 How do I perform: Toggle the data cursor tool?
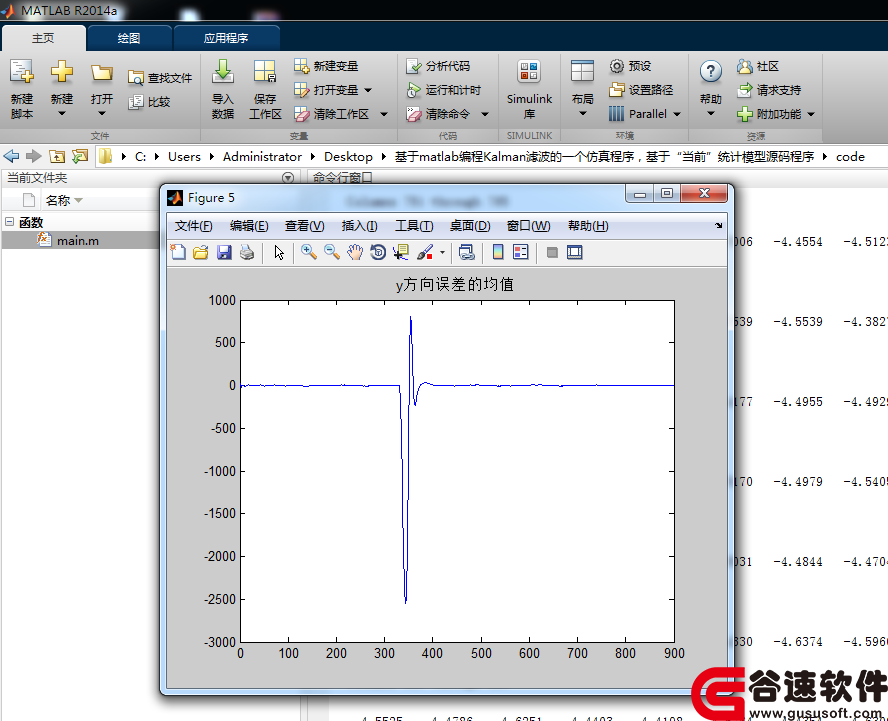(x=401, y=252)
